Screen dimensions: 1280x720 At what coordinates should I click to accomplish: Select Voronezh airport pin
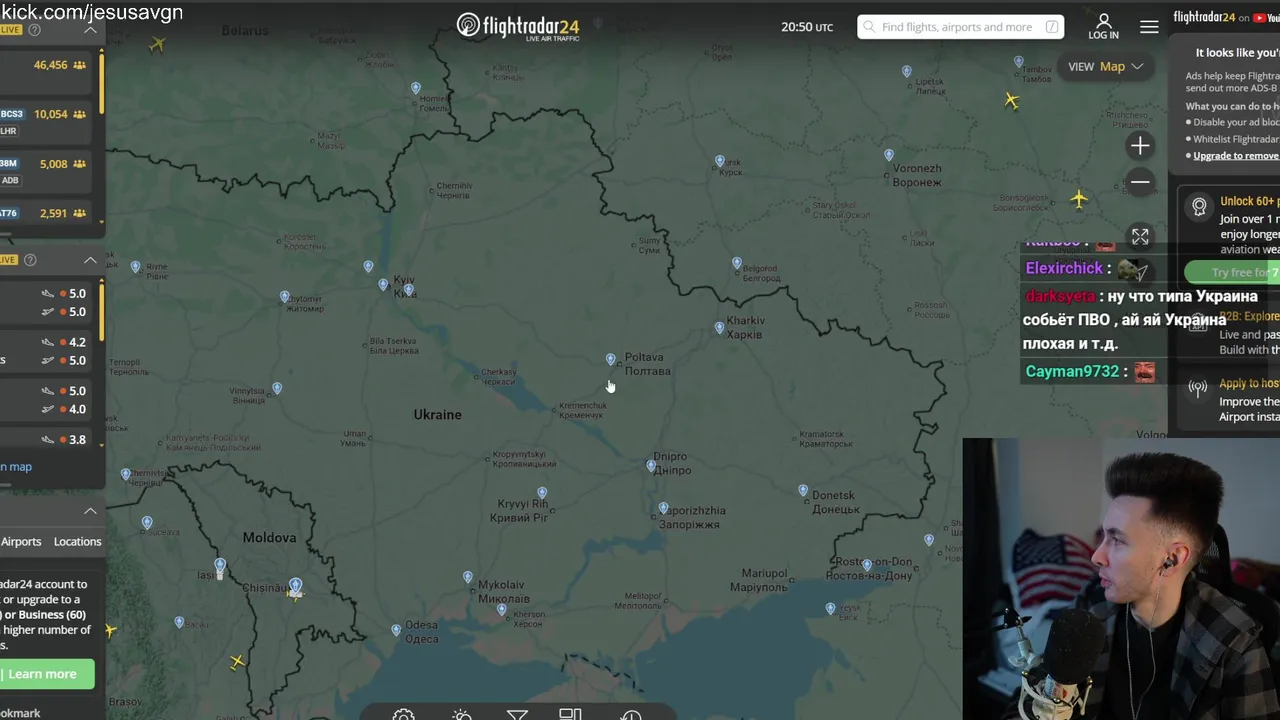889,155
